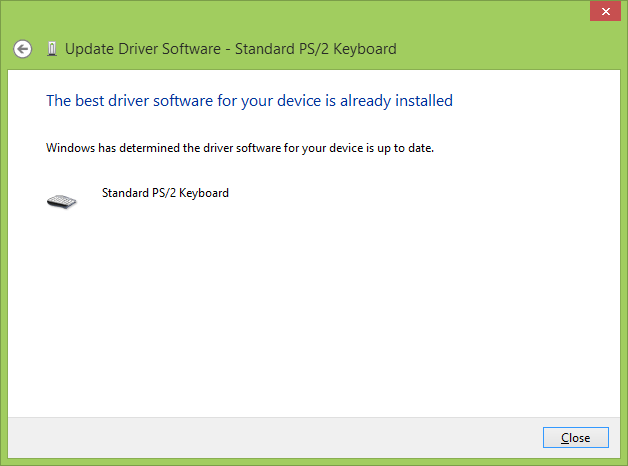
Task: Click 'The best driver software' in the heading
Action: point(125,100)
